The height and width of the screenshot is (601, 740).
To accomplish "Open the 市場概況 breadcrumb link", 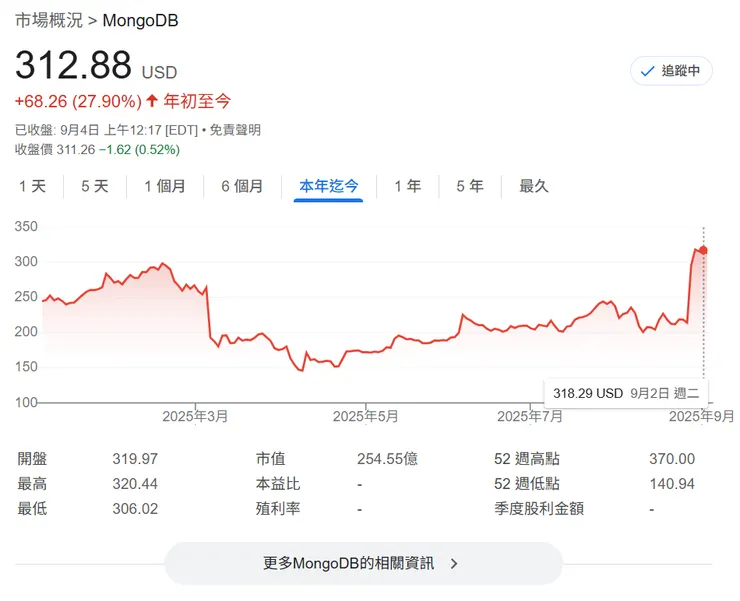I will [48, 20].
